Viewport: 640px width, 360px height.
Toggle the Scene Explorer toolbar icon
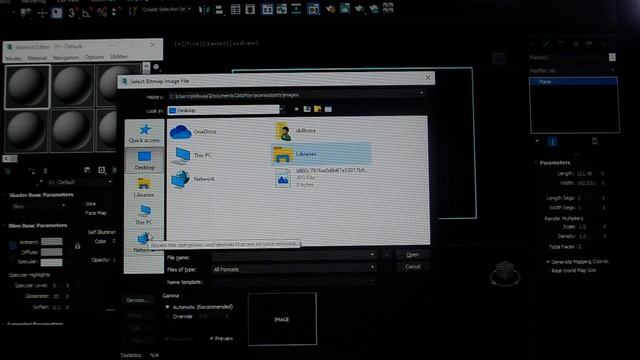(236, 9)
